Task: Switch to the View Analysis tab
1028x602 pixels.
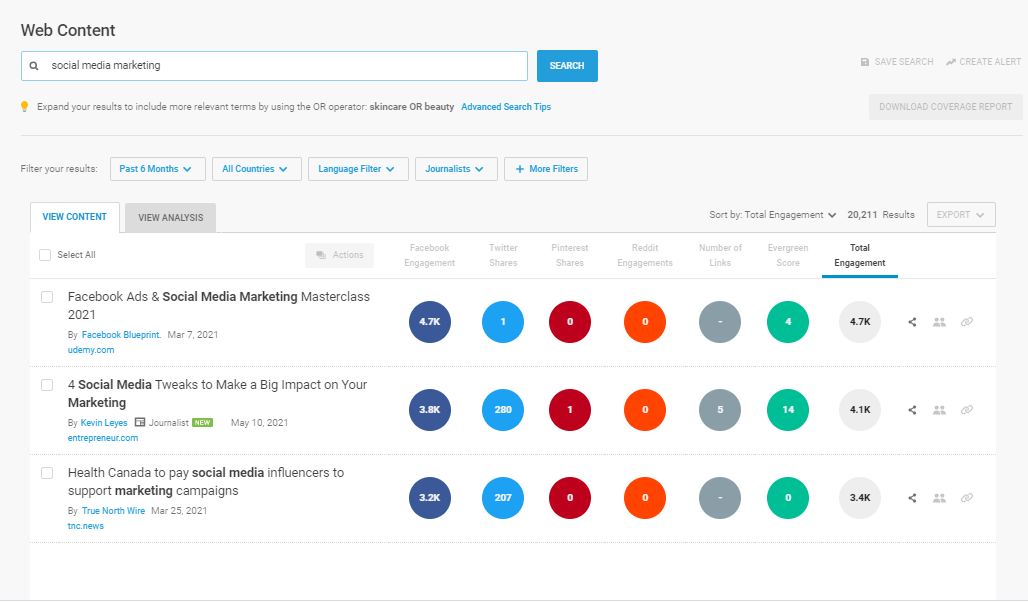Action: click(x=170, y=218)
